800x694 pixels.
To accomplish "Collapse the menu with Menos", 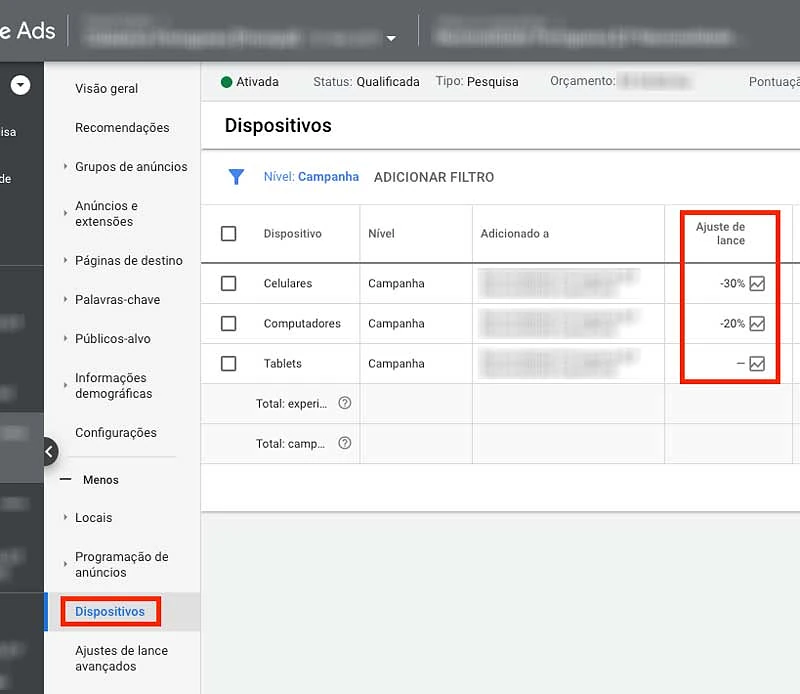I will [x=89, y=480].
